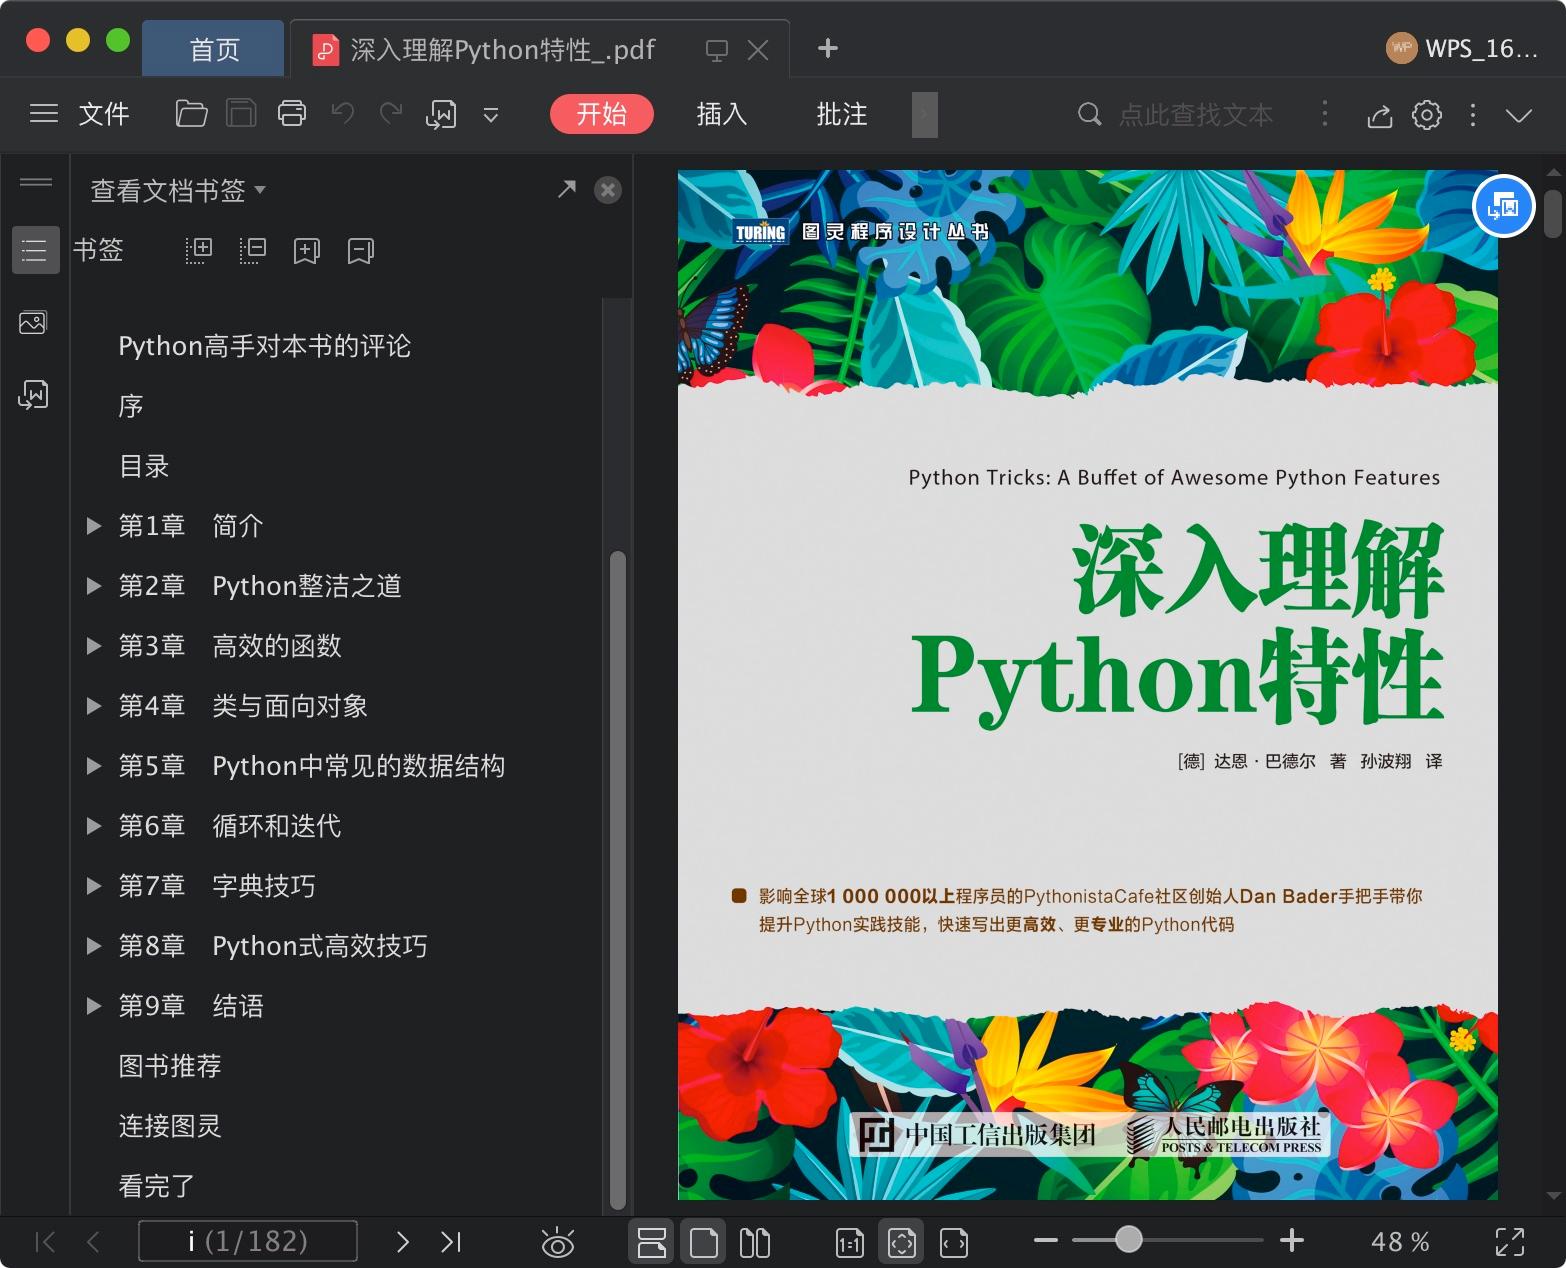Screen dimensions: 1566x1268
Task: Click the undo arrow icon
Action: tap(343, 113)
